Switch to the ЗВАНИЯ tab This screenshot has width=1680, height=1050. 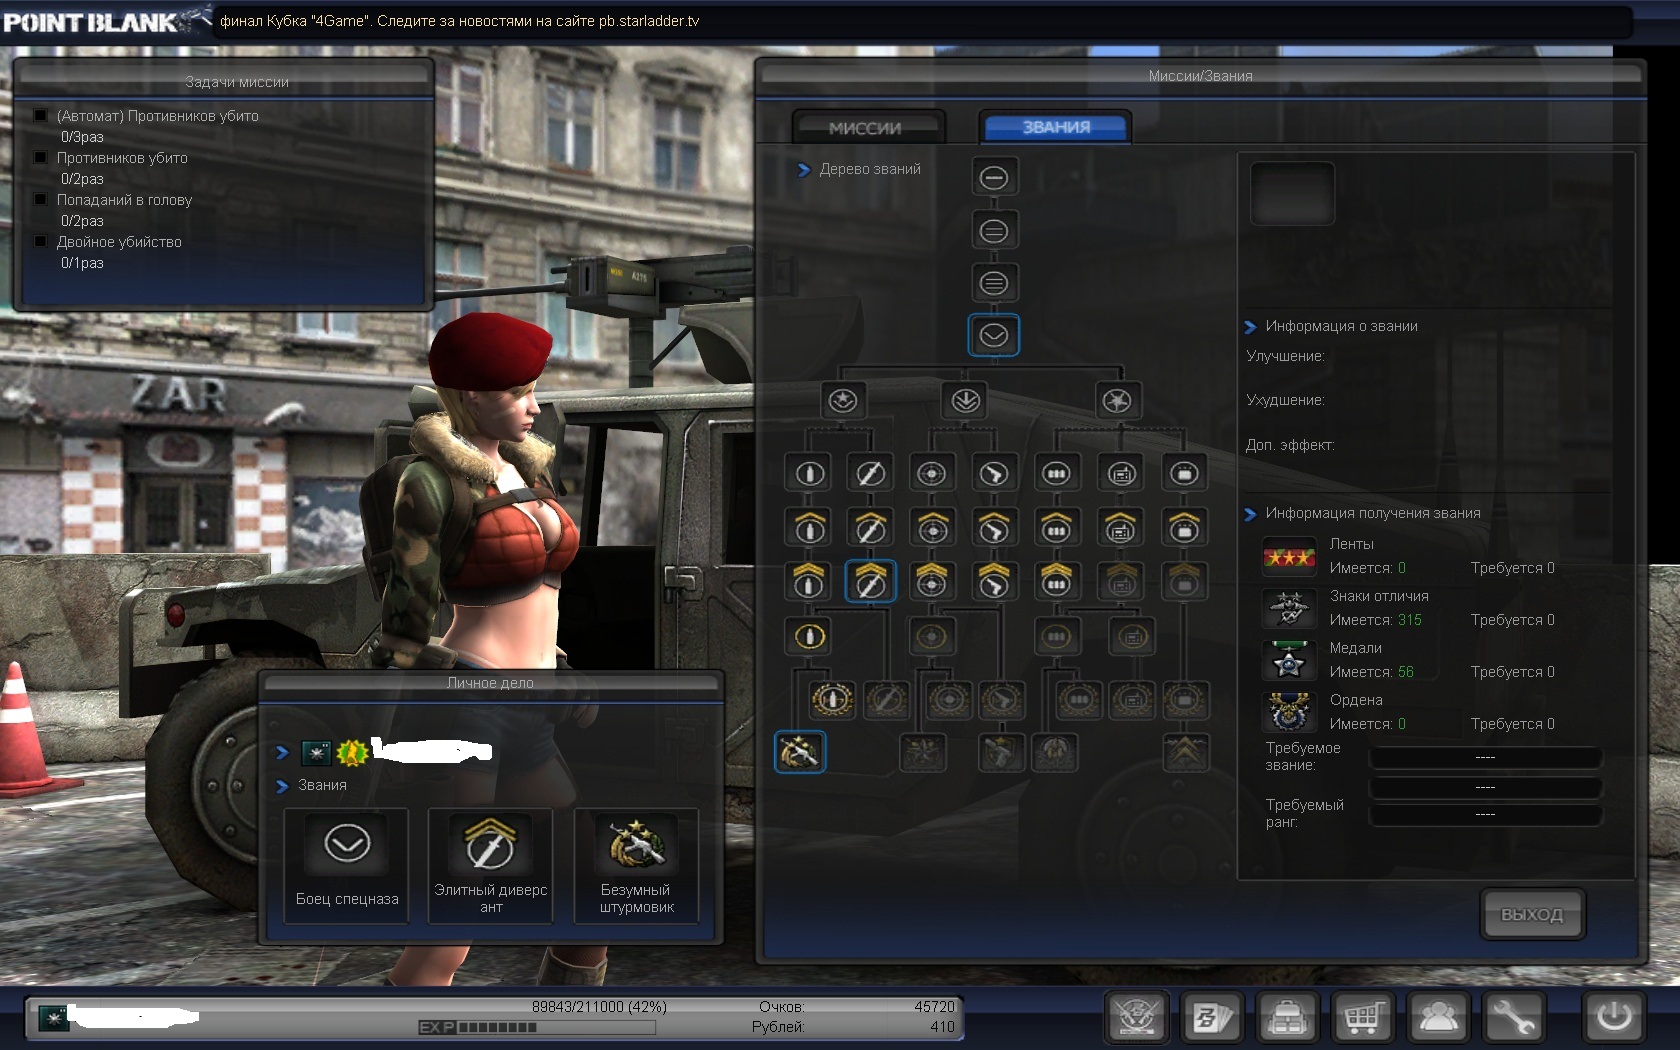(1056, 127)
